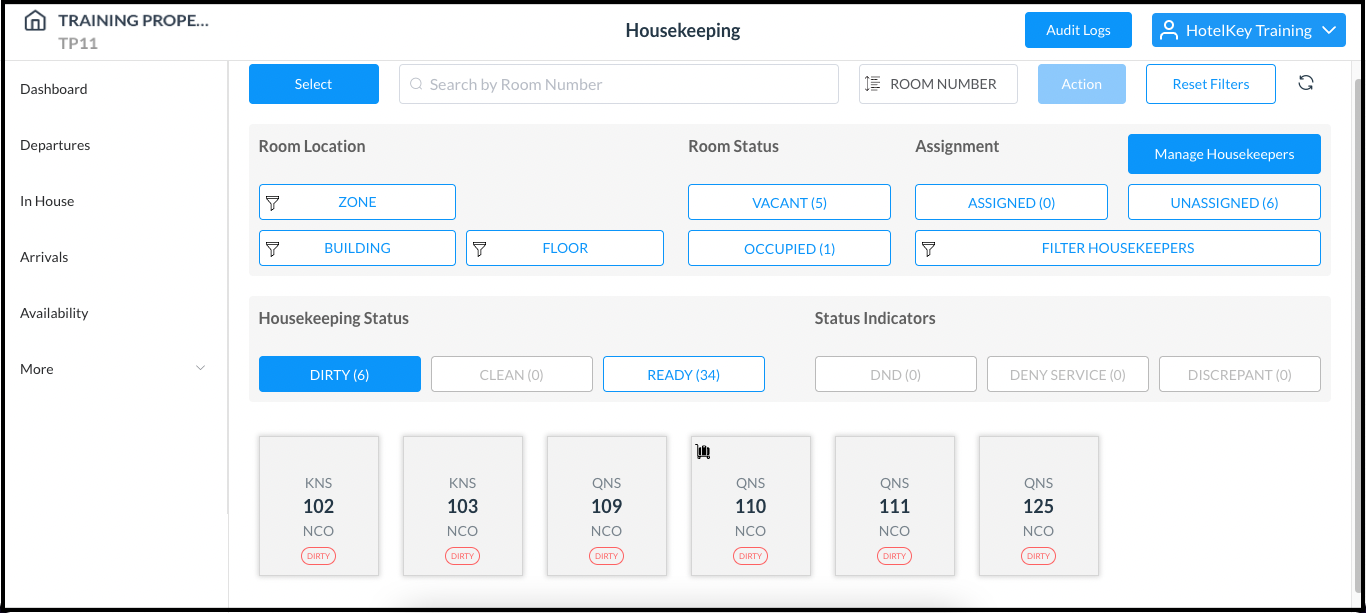Image resolution: width=1366 pixels, height=613 pixels.
Task: Click the magnifier icon in the search bar
Action: coord(415,83)
